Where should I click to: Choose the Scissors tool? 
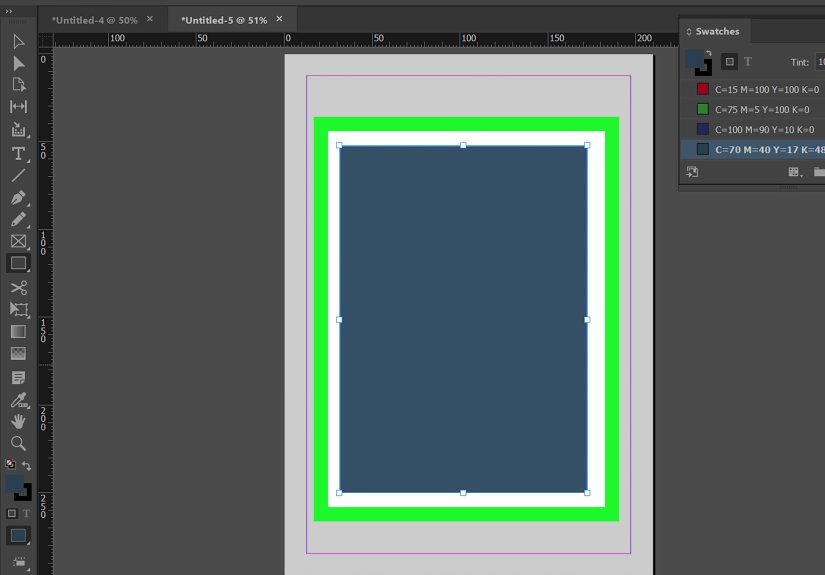[18, 288]
